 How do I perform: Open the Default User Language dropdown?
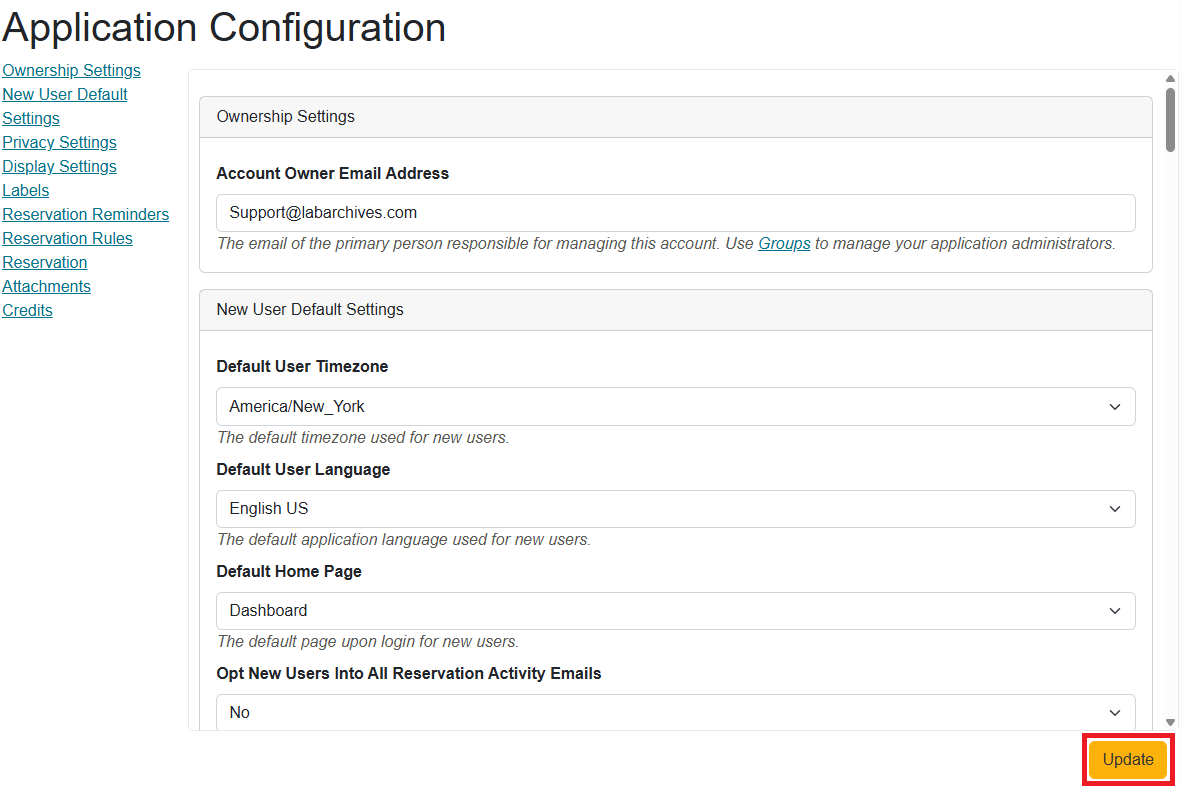[675, 508]
